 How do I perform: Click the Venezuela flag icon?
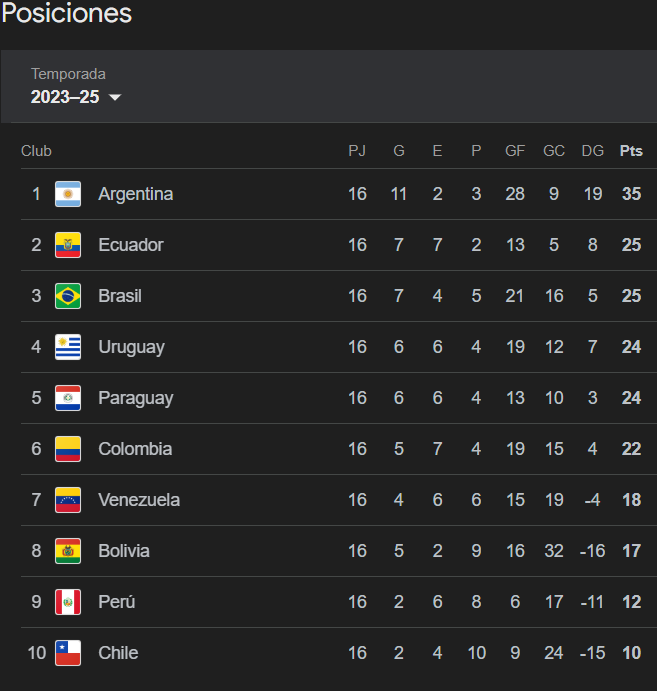[68, 500]
